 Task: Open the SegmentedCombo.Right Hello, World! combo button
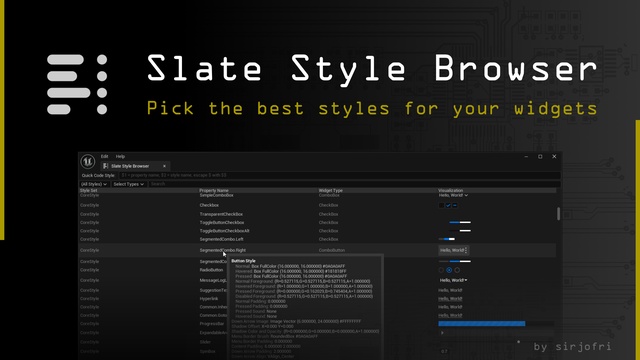pos(453,250)
